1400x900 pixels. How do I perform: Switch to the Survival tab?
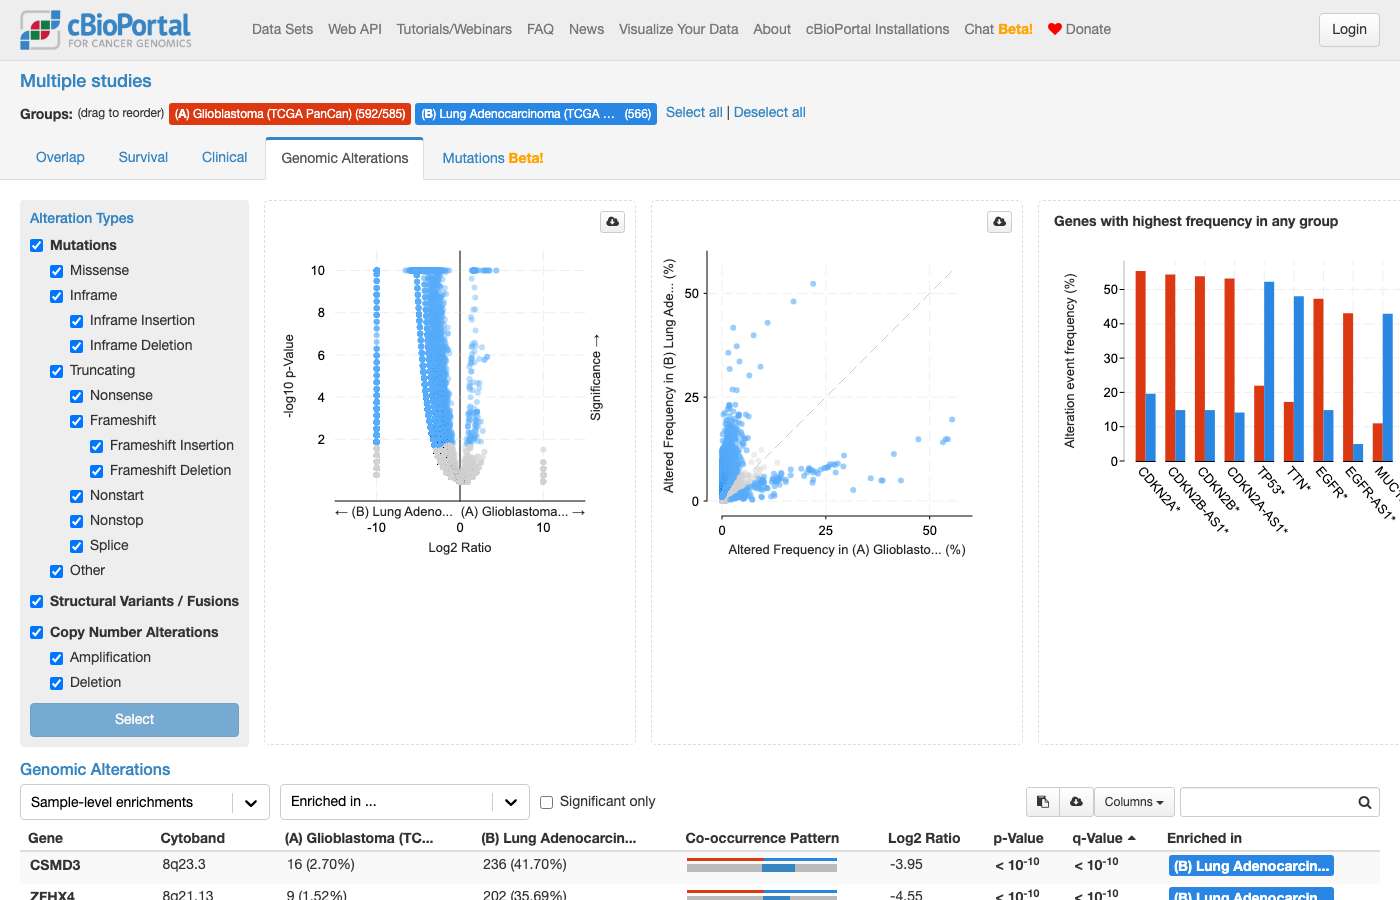143,157
